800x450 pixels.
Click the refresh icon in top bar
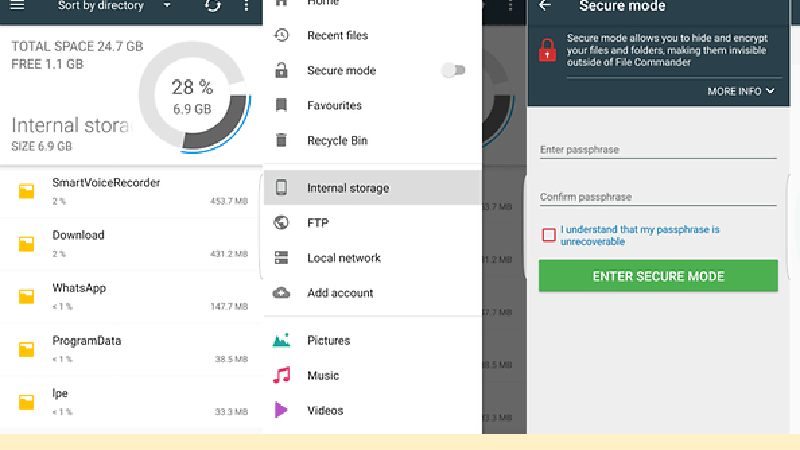pyautogui.click(x=213, y=6)
